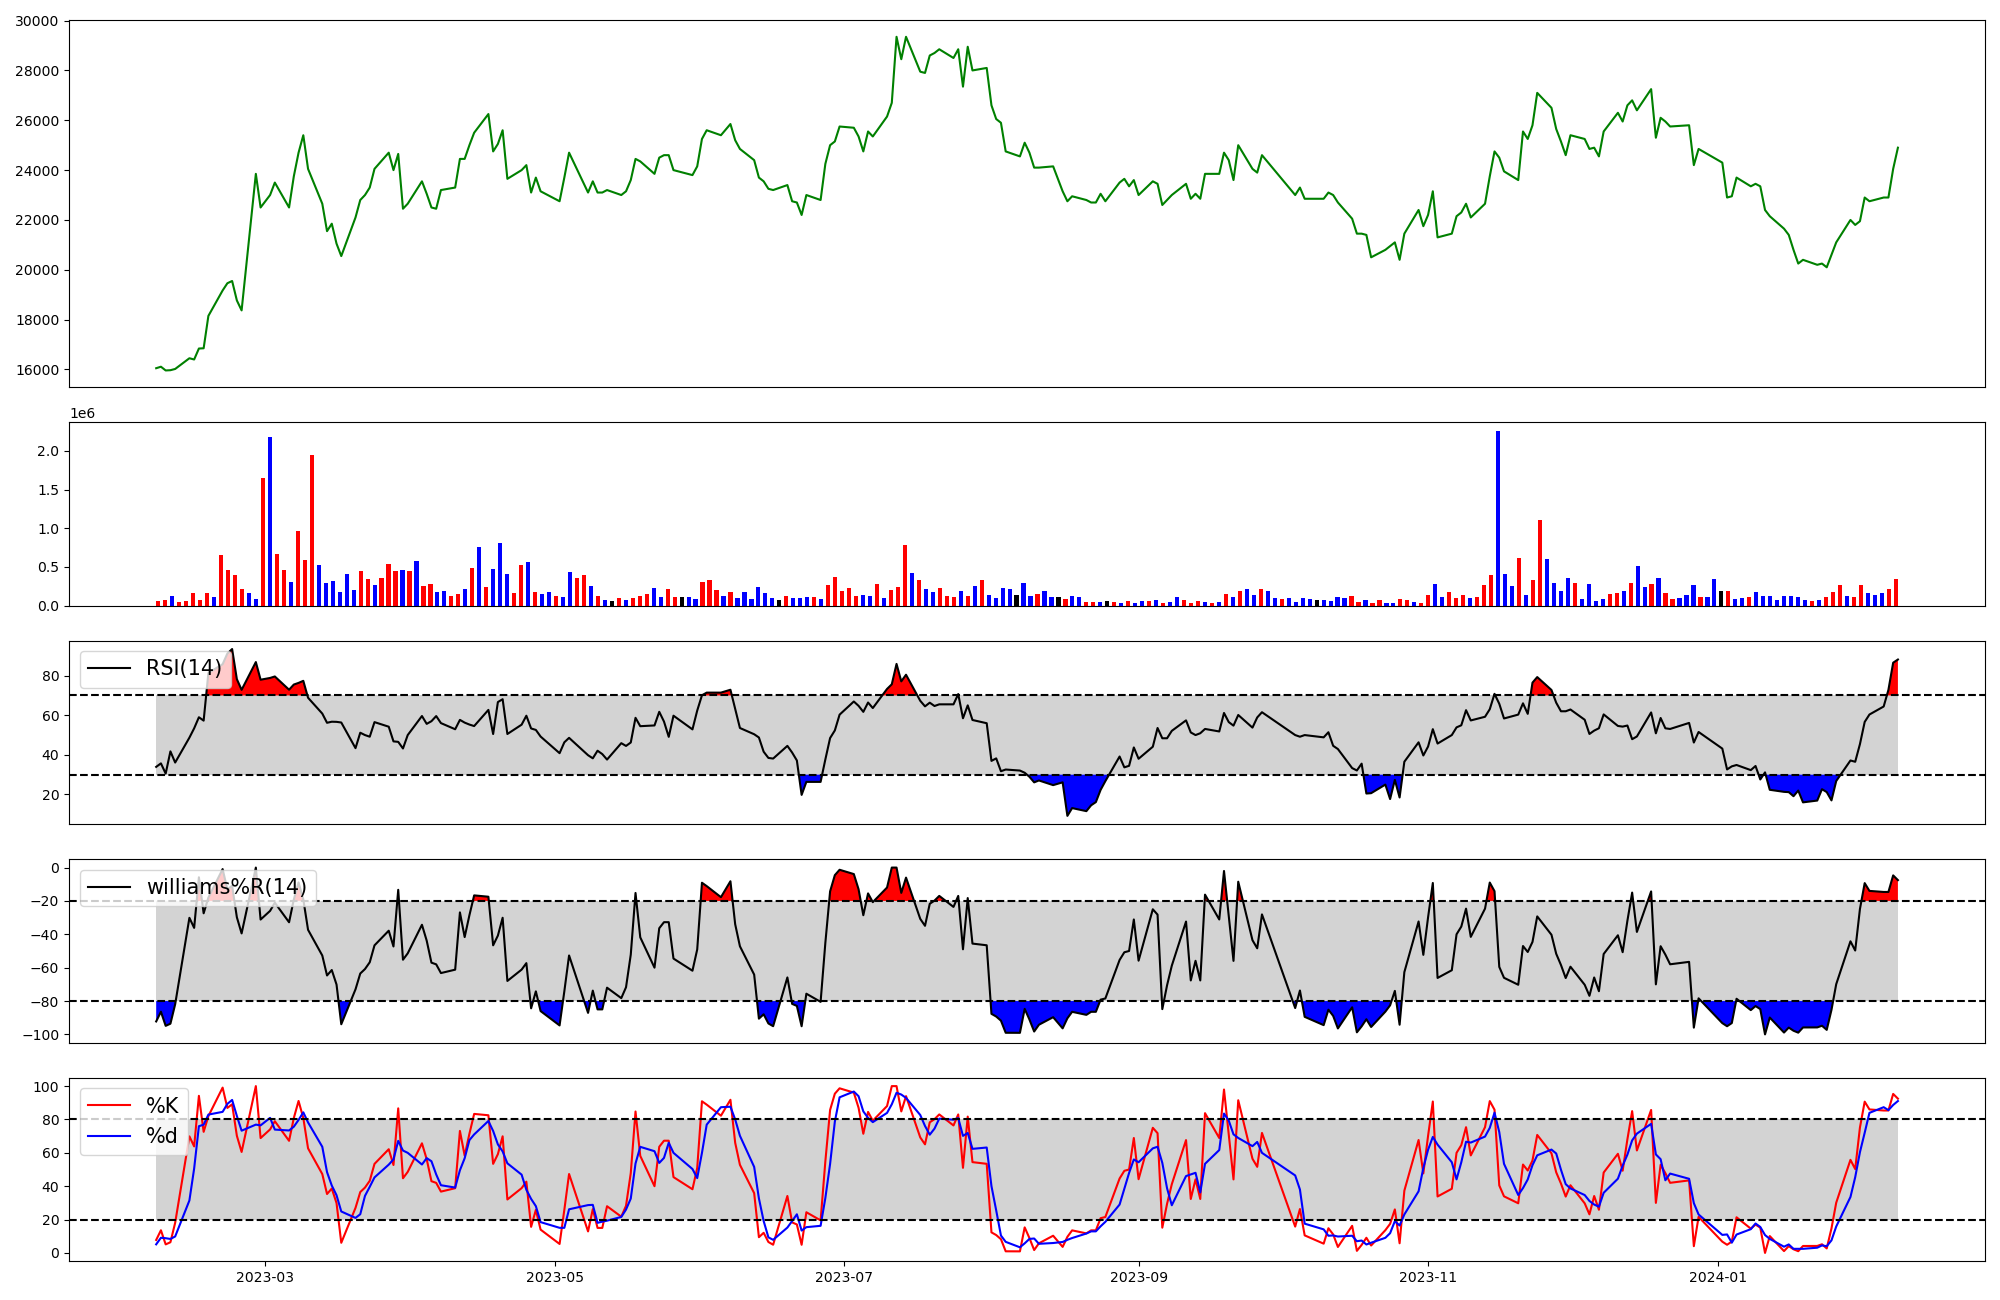Screen dimensions: 2000x1300
Task: Click the 2.0 volume axis tick
Action: 48,451
